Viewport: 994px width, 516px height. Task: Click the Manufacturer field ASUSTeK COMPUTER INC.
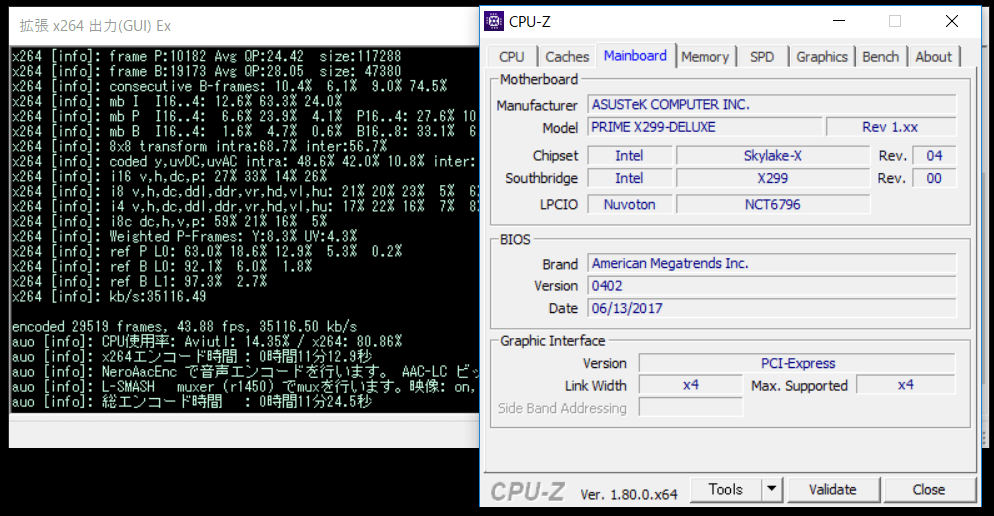click(x=771, y=105)
